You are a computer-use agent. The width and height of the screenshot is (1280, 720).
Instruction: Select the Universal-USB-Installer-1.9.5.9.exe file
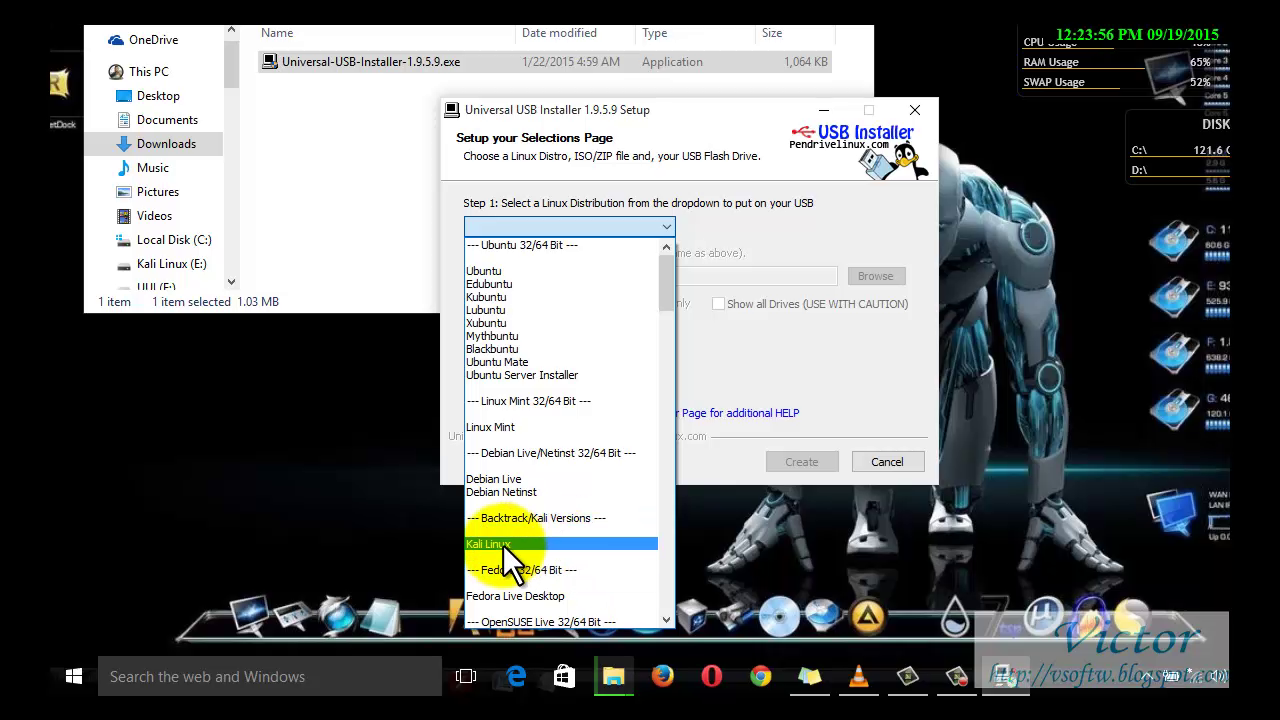(370, 61)
